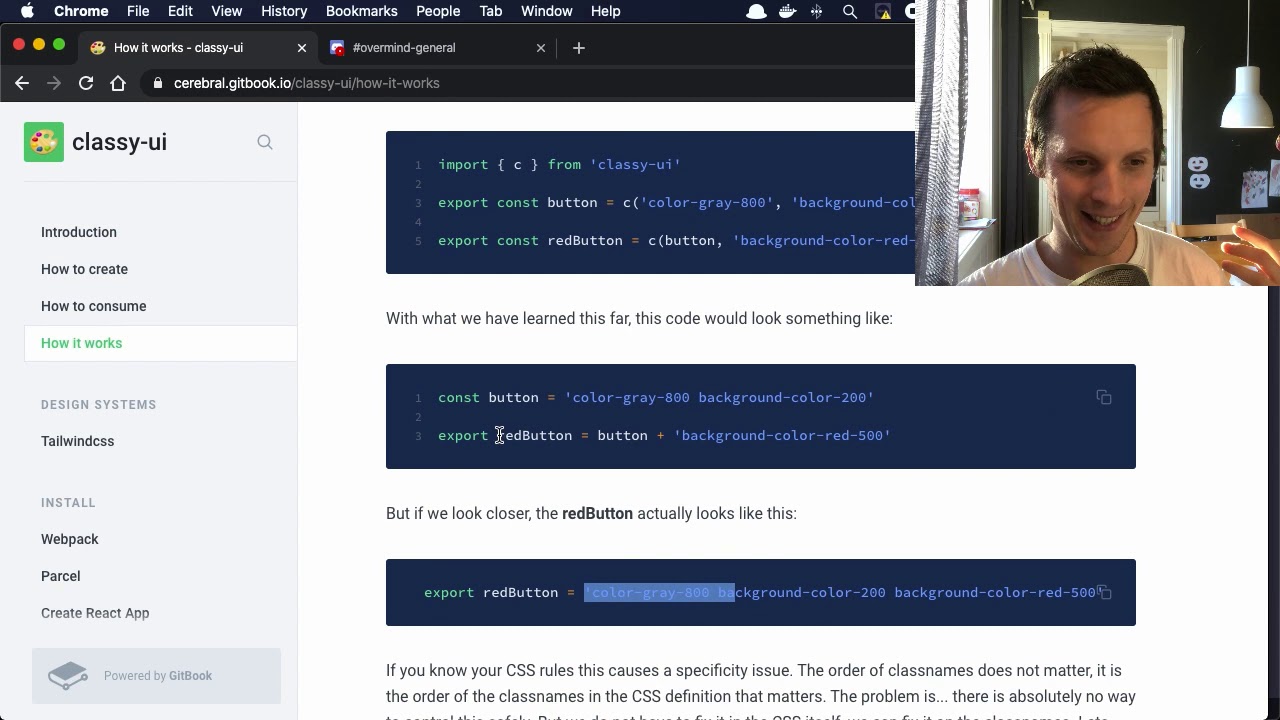Open the View menu
Image resolution: width=1280 pixels, height=720 pixels.
click(x=227, y=11)
